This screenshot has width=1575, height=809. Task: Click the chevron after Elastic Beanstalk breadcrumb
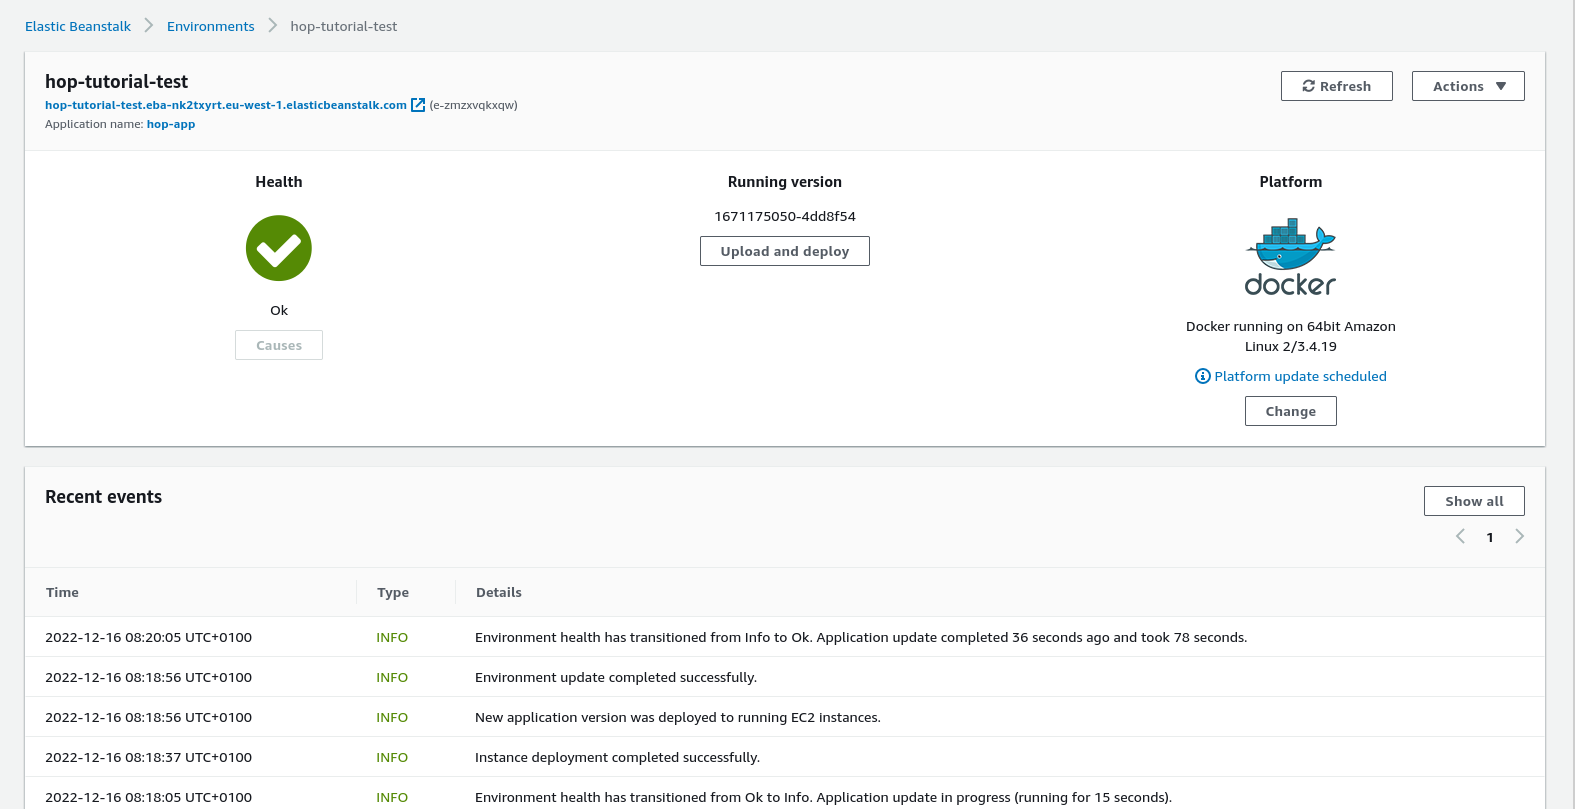tap(149, 26)
